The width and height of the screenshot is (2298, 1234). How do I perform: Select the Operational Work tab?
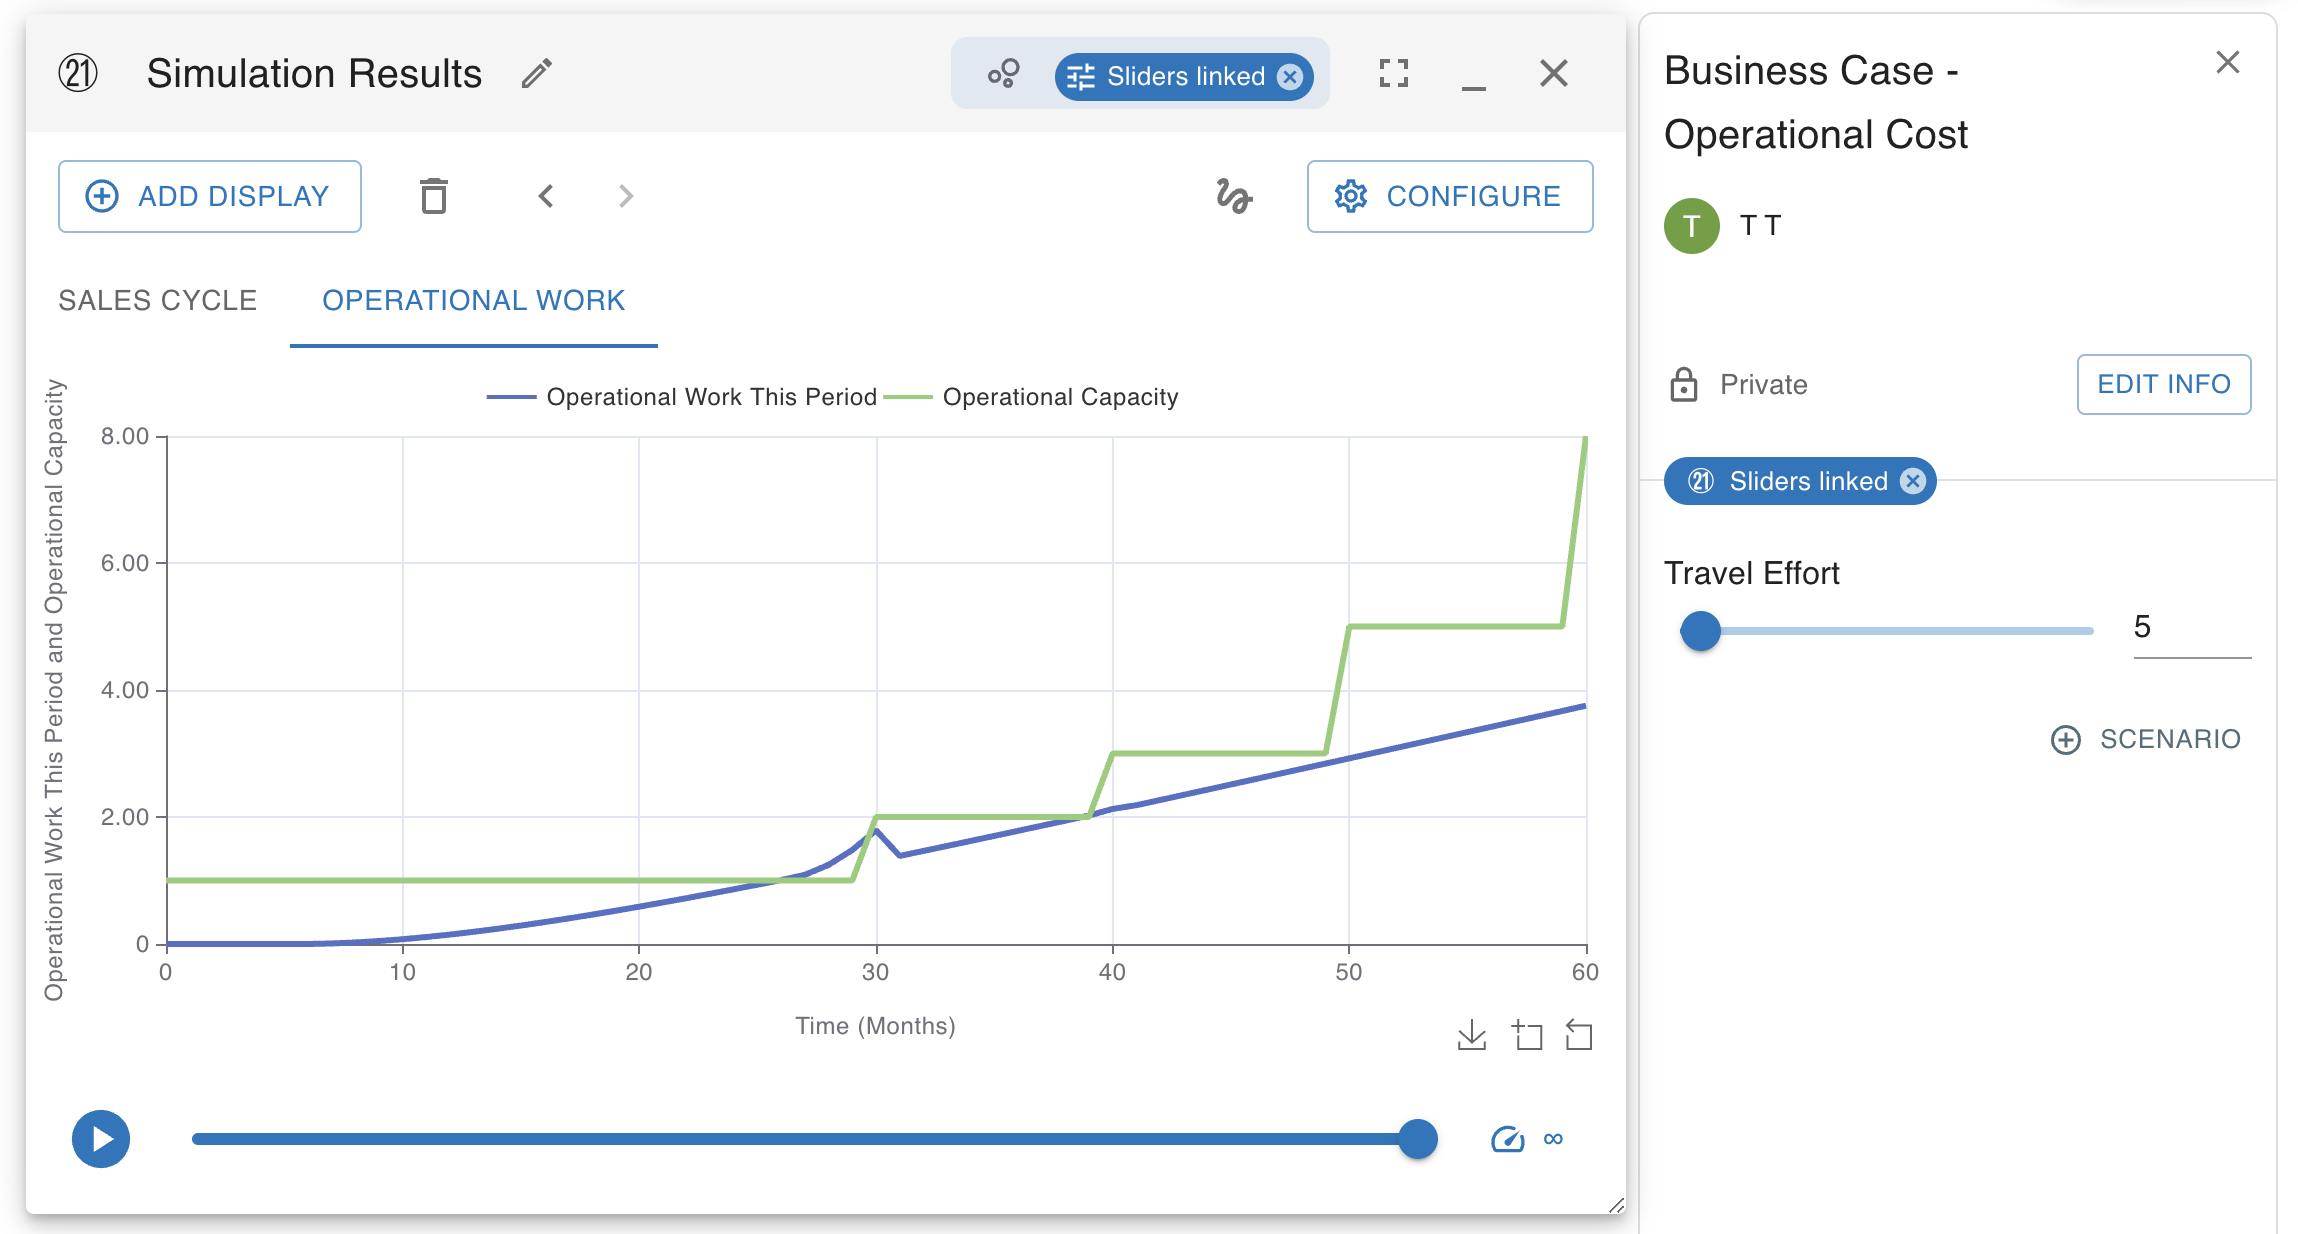point(473,300)
